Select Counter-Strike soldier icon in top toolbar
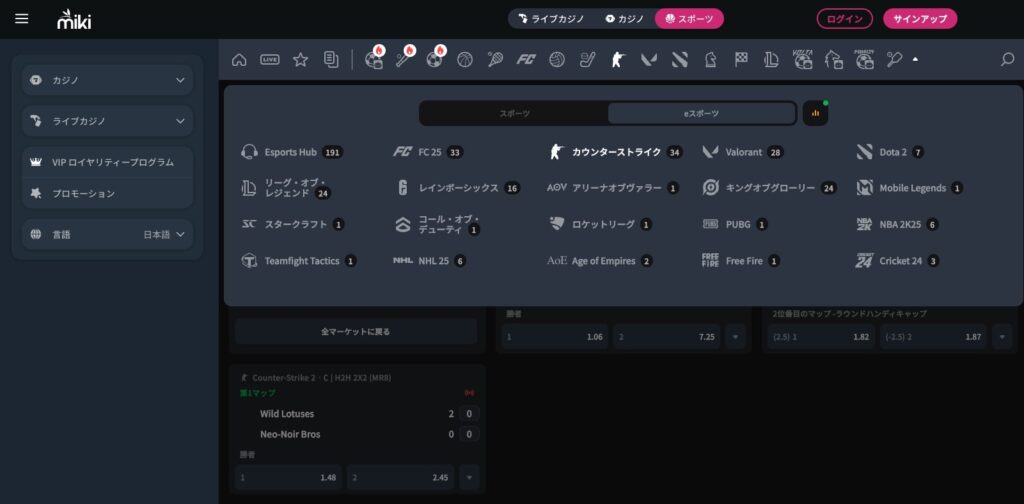 click(617, 59)
